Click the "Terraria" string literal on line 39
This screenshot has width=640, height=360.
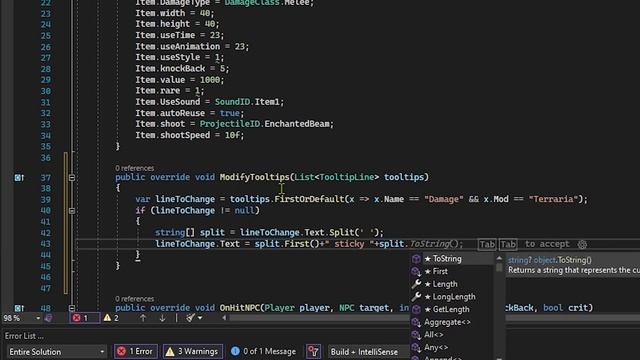[554, 199]
